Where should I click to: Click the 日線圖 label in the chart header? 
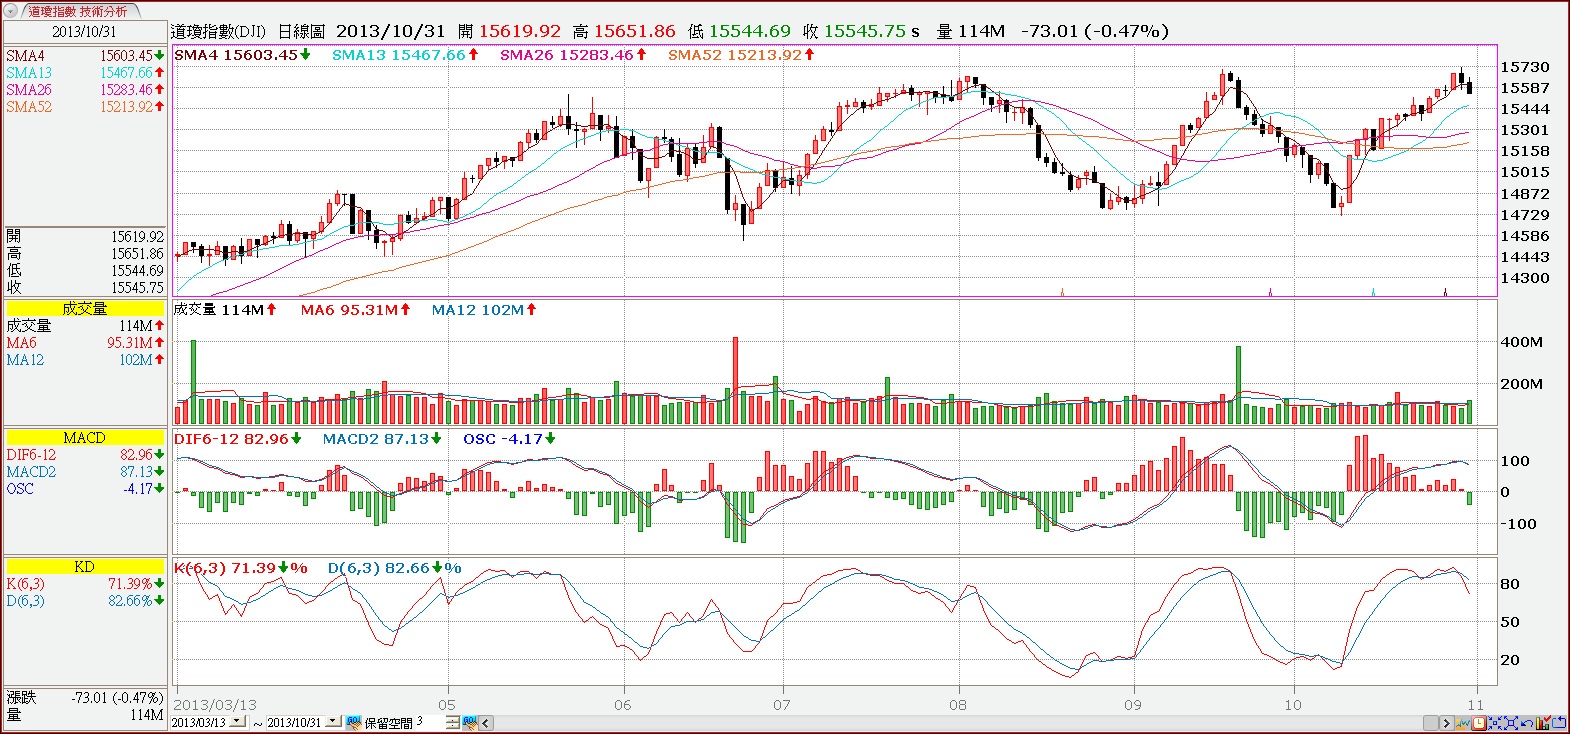coord(301,32)
